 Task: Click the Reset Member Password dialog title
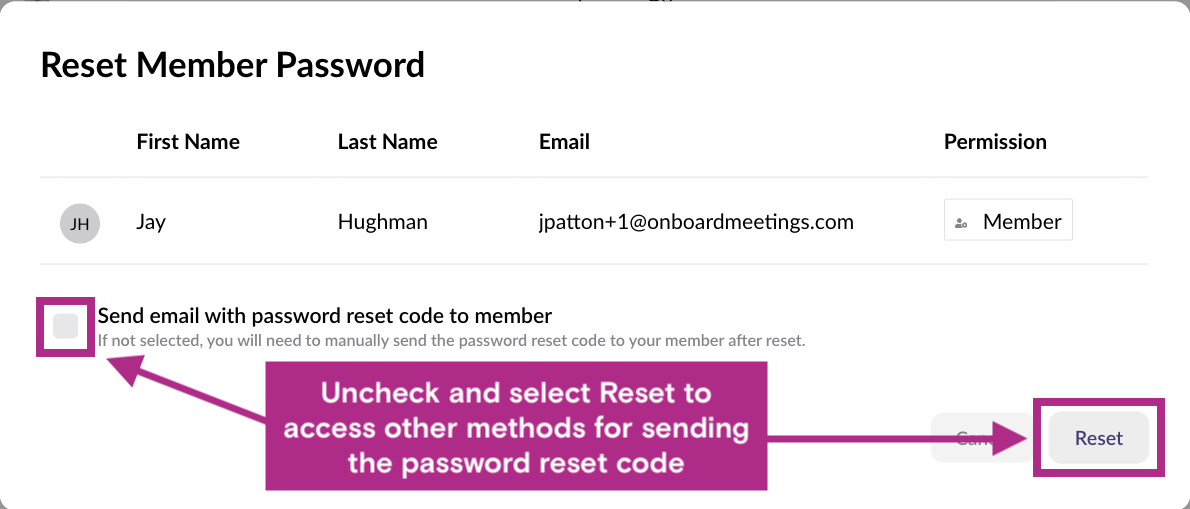233,65
